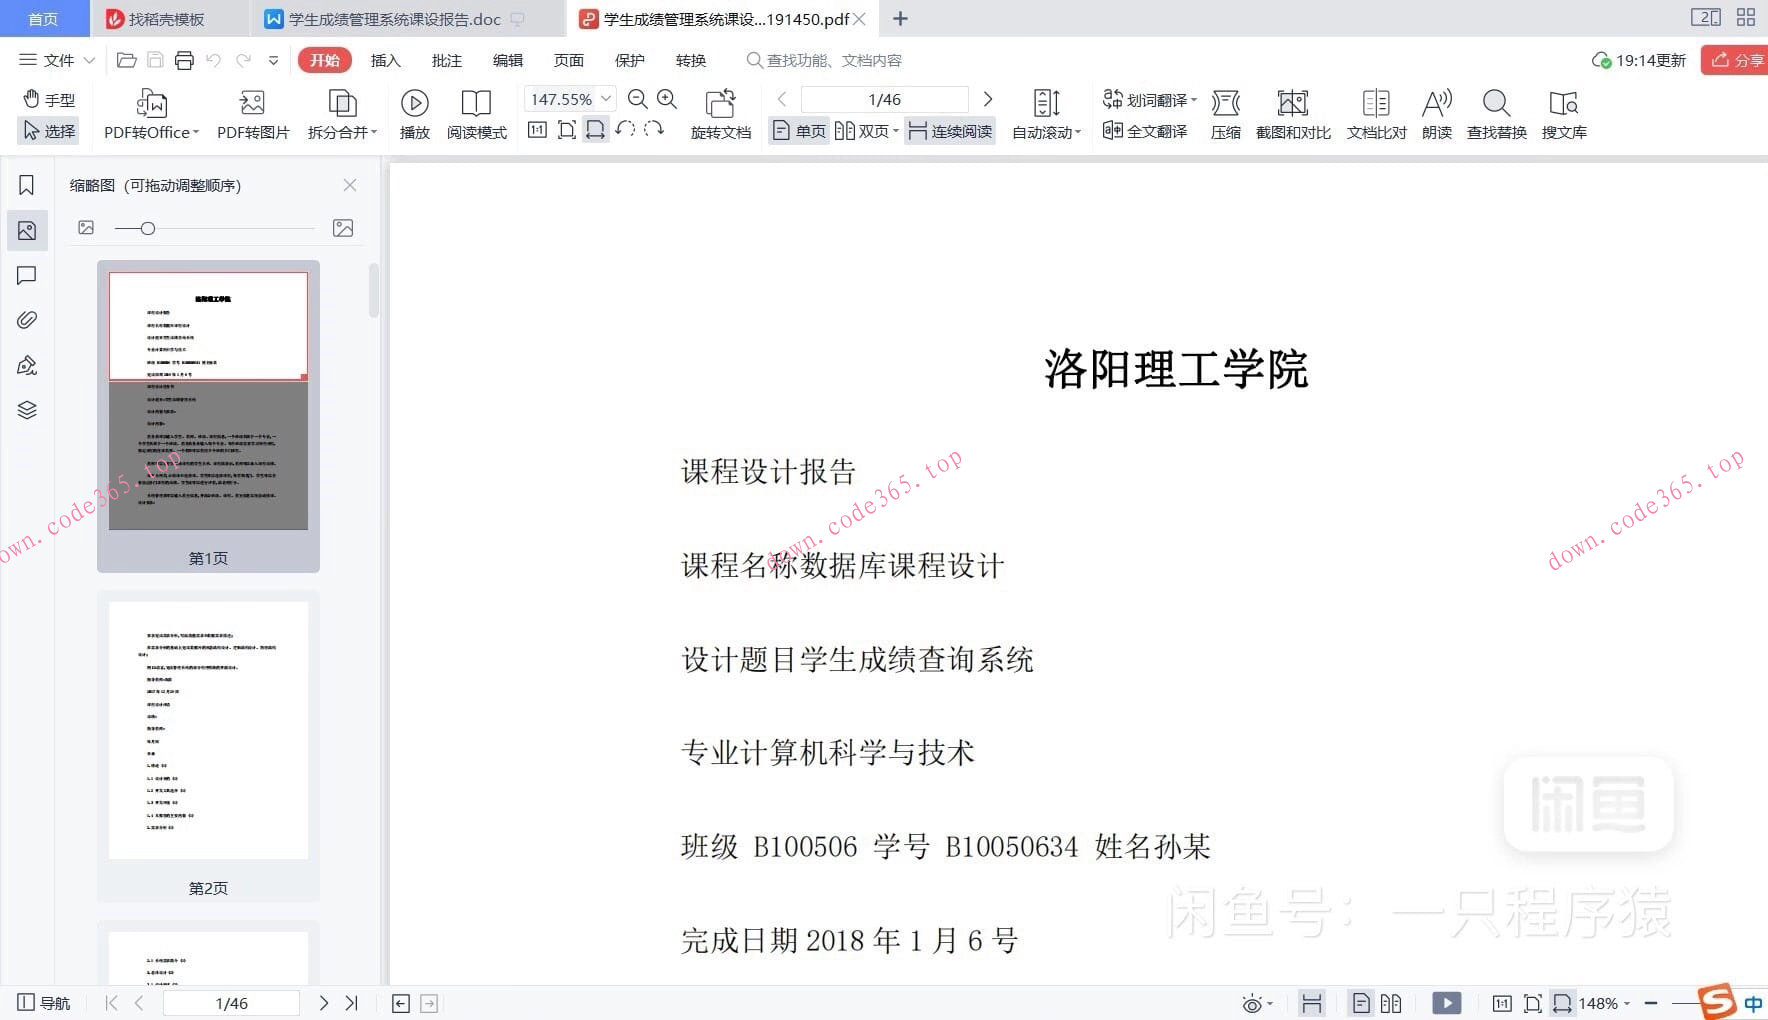The image size is (1768, 1020).
Task: Switch to 双页 two-page view
Action: 864,130
